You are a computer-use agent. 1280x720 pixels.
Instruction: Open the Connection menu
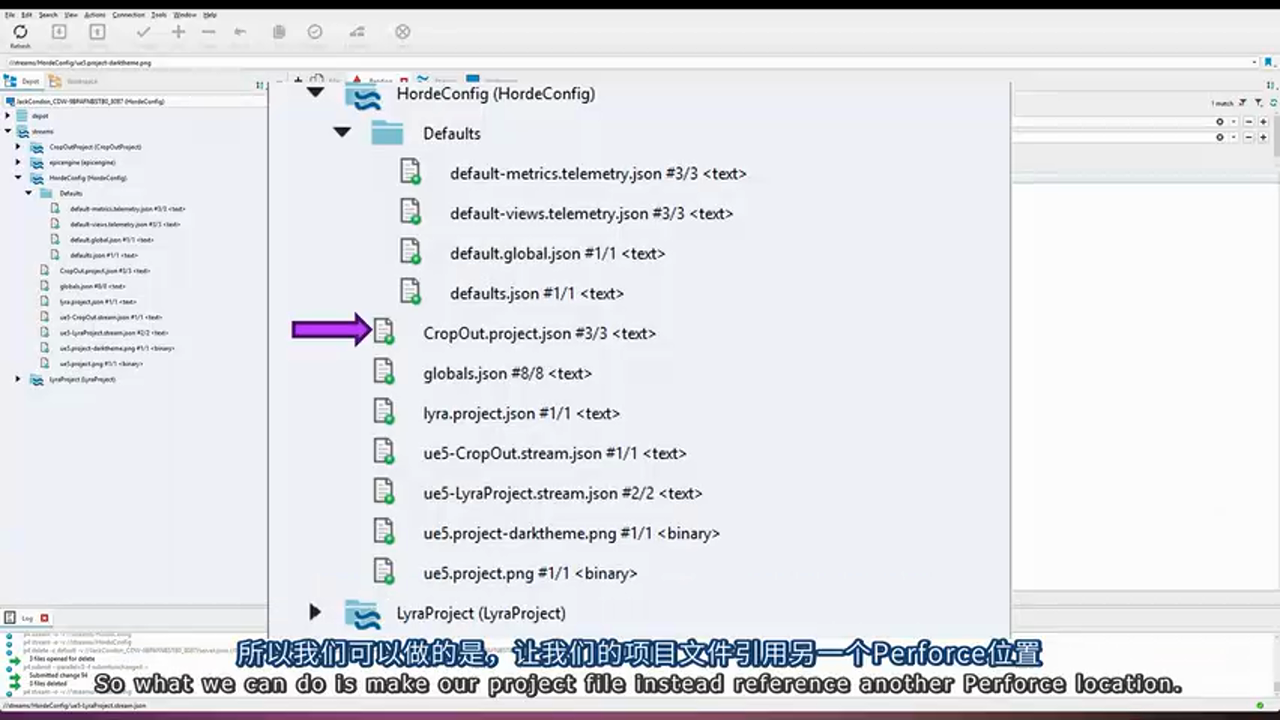pyautogui.click(x=128, y=15)
